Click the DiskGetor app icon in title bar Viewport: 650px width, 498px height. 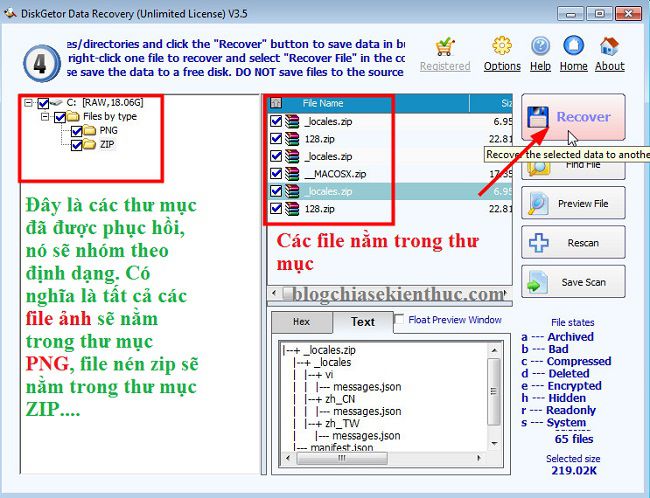click(x=10, y=13)
